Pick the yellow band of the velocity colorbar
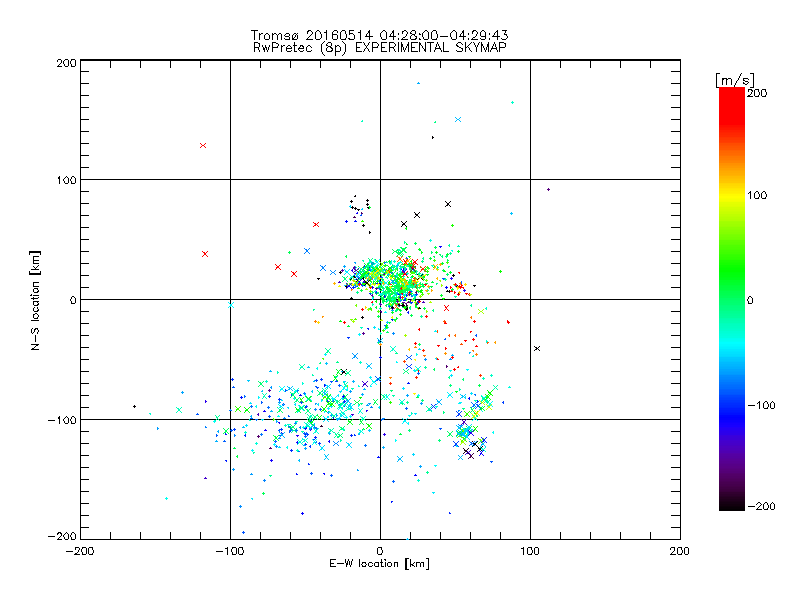 tap(732, 195)
